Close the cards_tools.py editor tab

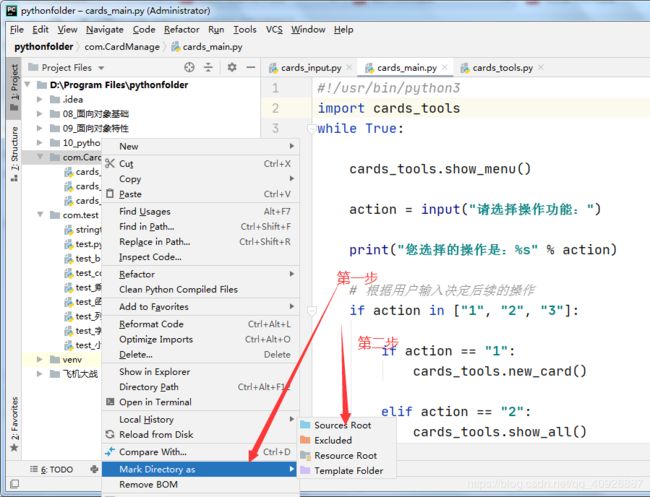coord(541,68)
